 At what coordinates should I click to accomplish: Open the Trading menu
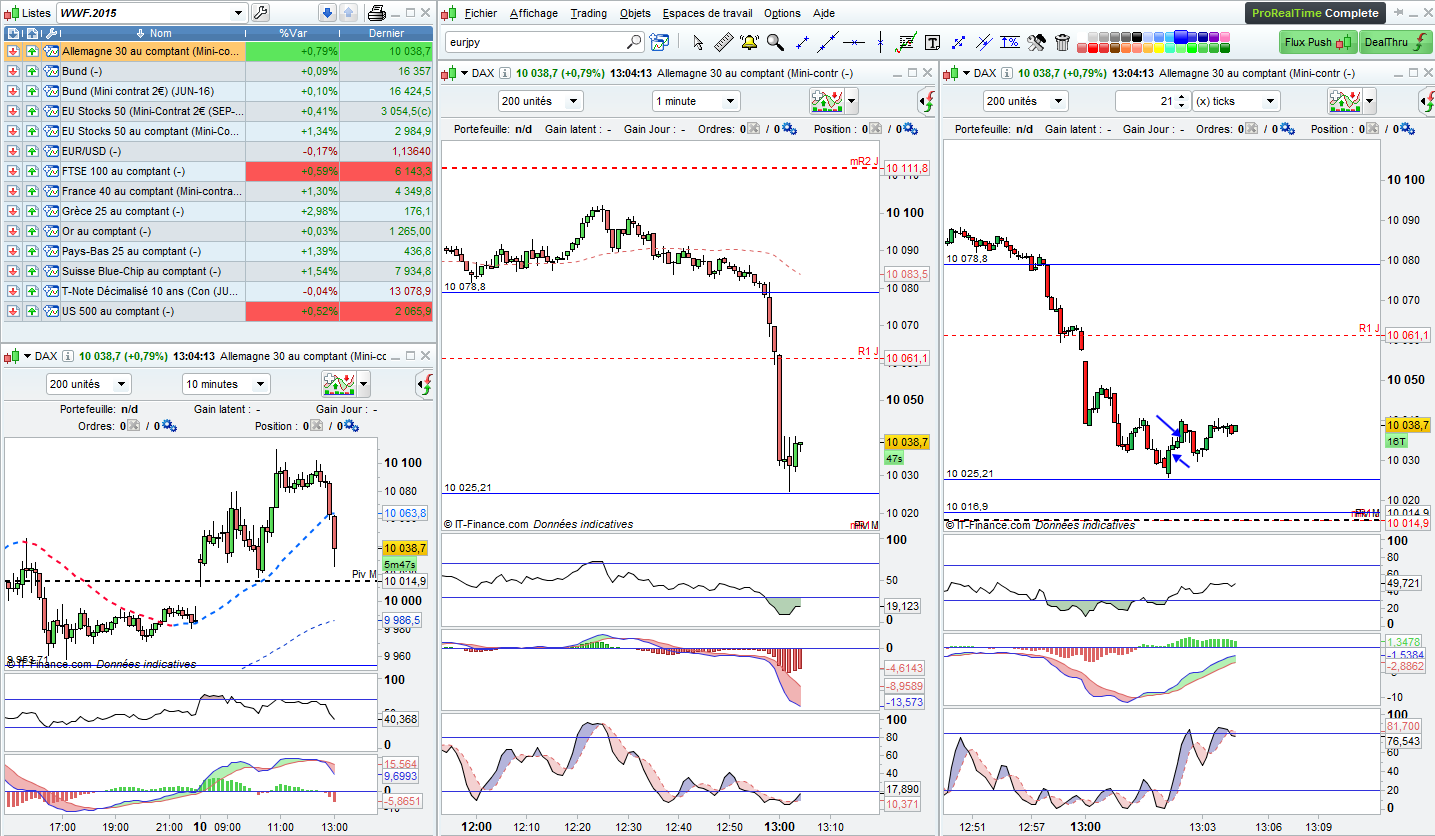point(588,13)
